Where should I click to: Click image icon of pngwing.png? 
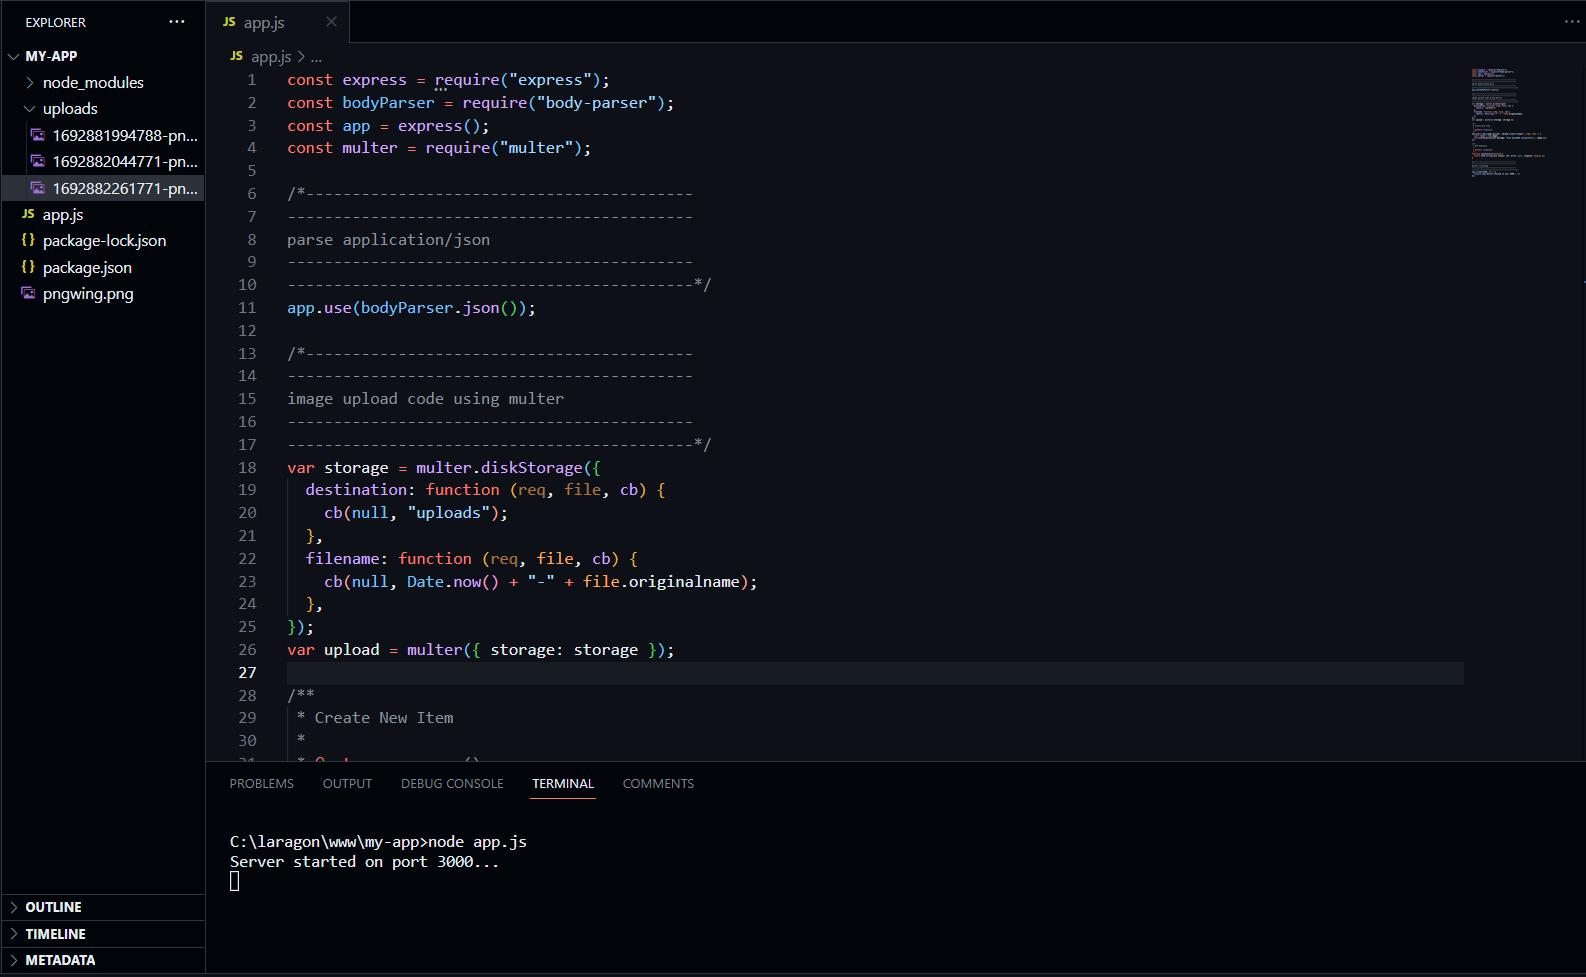pos(28,293)
